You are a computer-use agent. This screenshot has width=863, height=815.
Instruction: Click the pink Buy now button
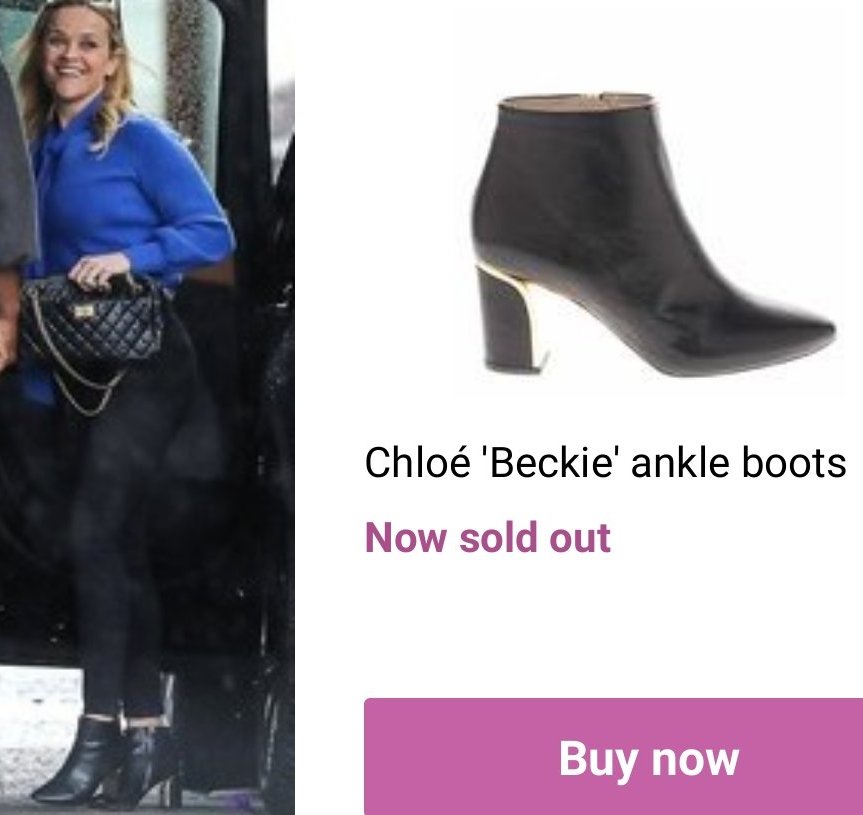point(614,756)
